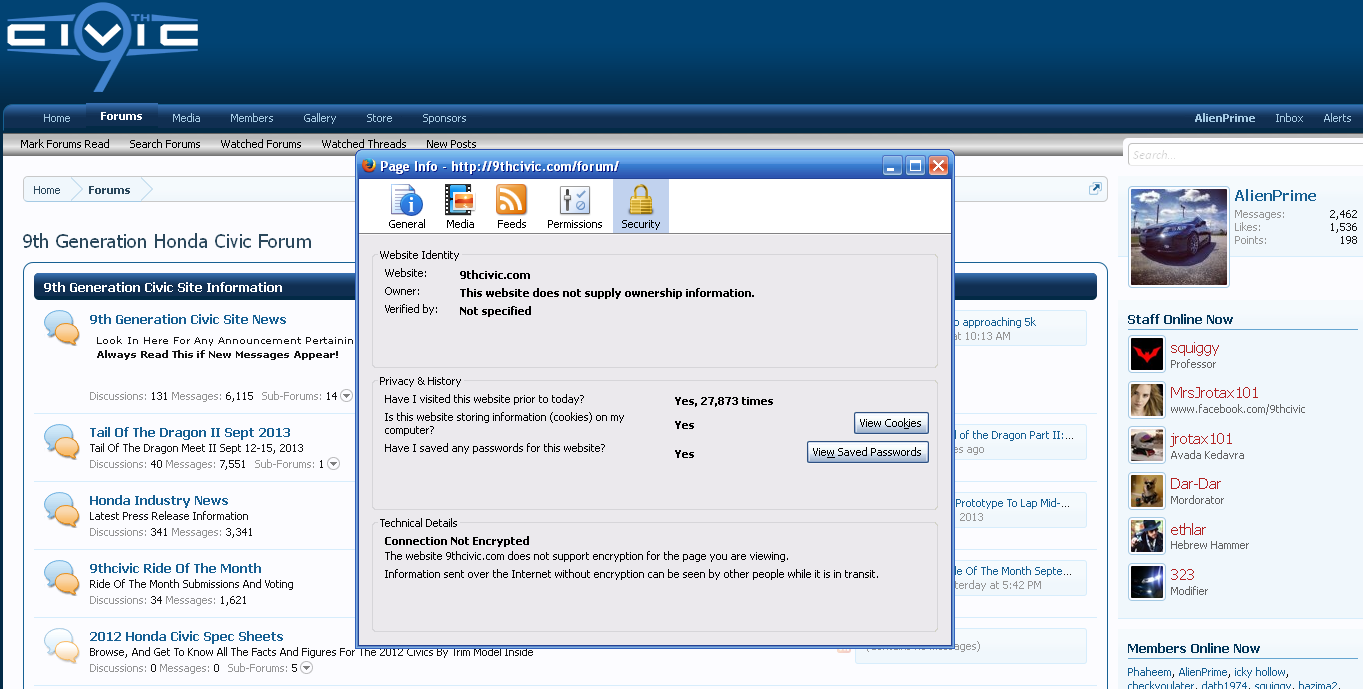Open the 9th Generation Civic Site News forum
The width and height of the screenshot is (1363, 689).
click(188, 320)
